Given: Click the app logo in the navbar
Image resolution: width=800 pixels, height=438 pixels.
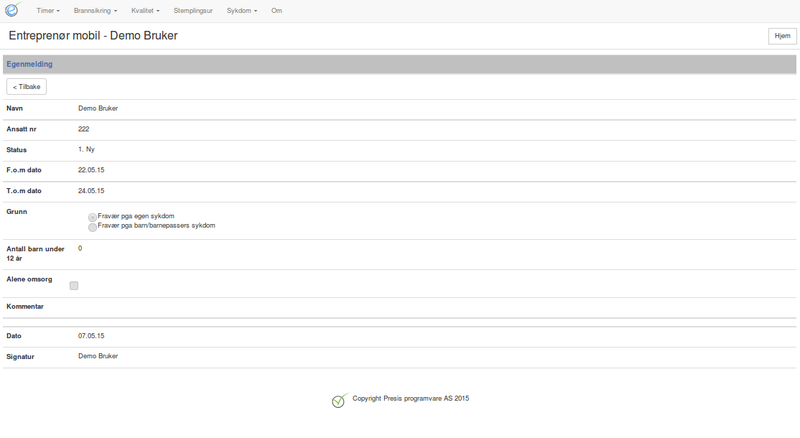Looking at the screenshot, I should (x=11, y=10).
